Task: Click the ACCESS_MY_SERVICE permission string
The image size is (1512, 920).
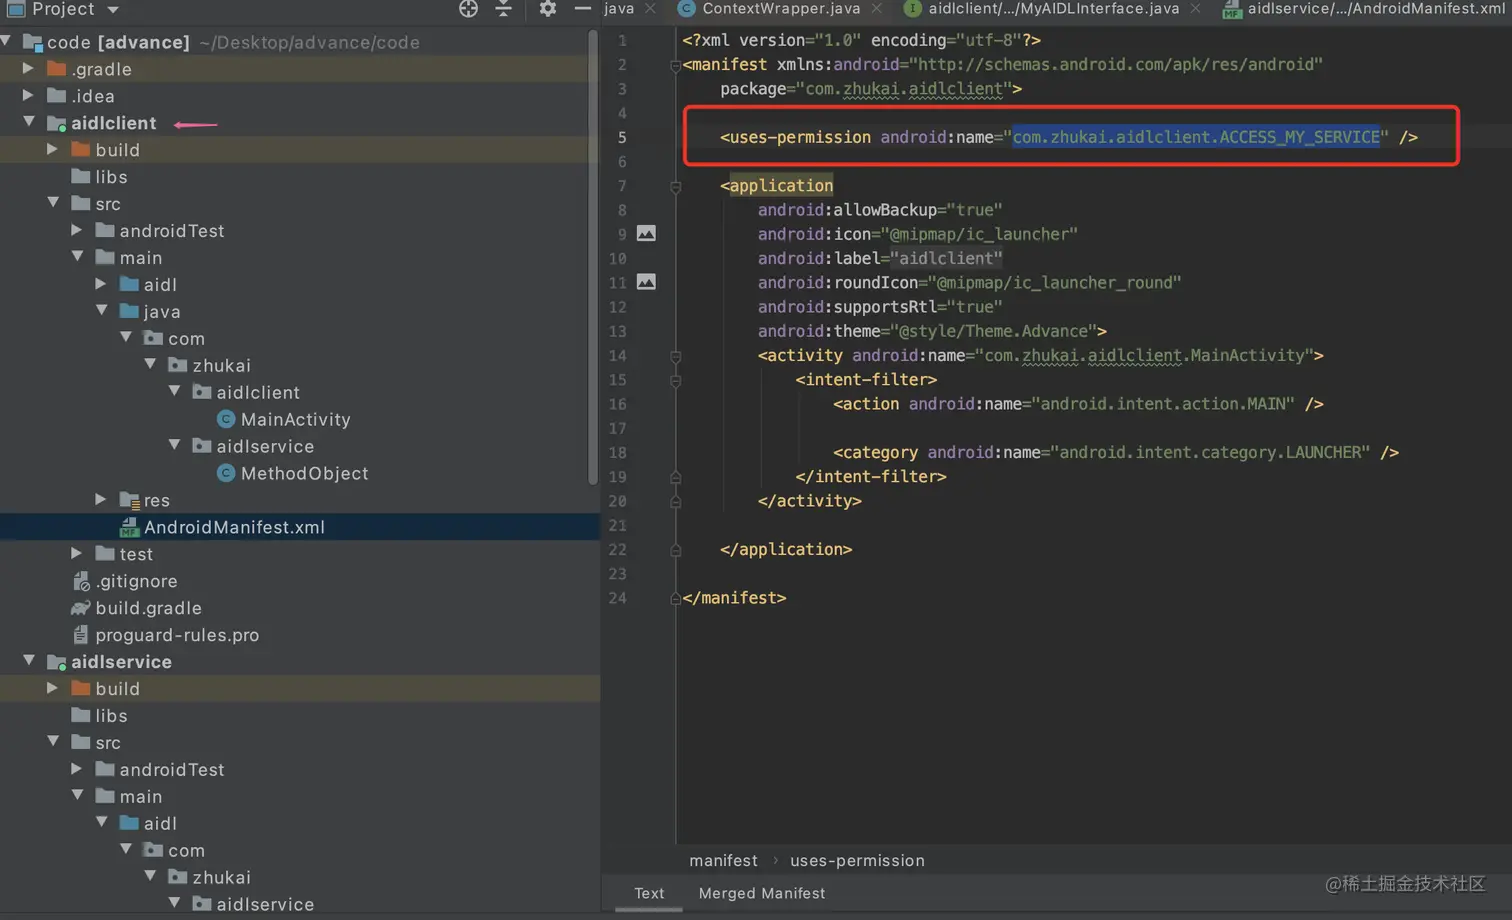Action: coord(1196,137)
